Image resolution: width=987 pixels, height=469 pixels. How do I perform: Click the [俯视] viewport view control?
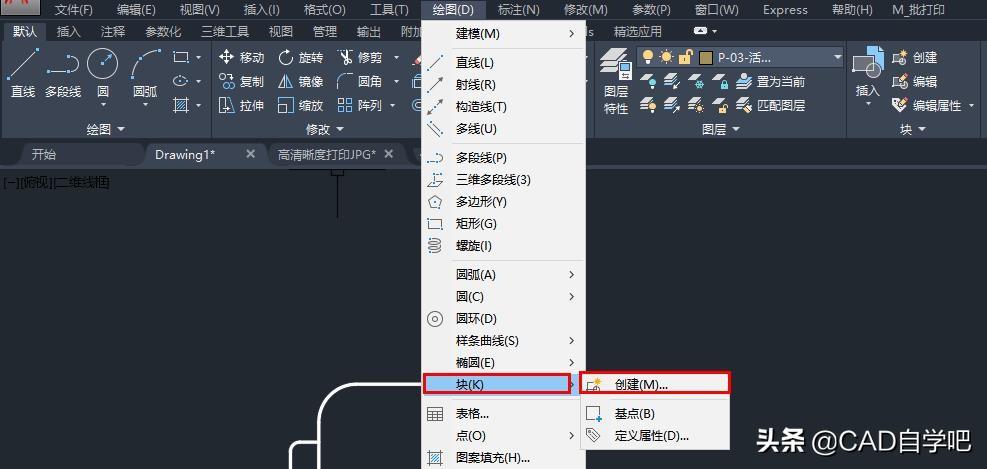coord(36,183)
